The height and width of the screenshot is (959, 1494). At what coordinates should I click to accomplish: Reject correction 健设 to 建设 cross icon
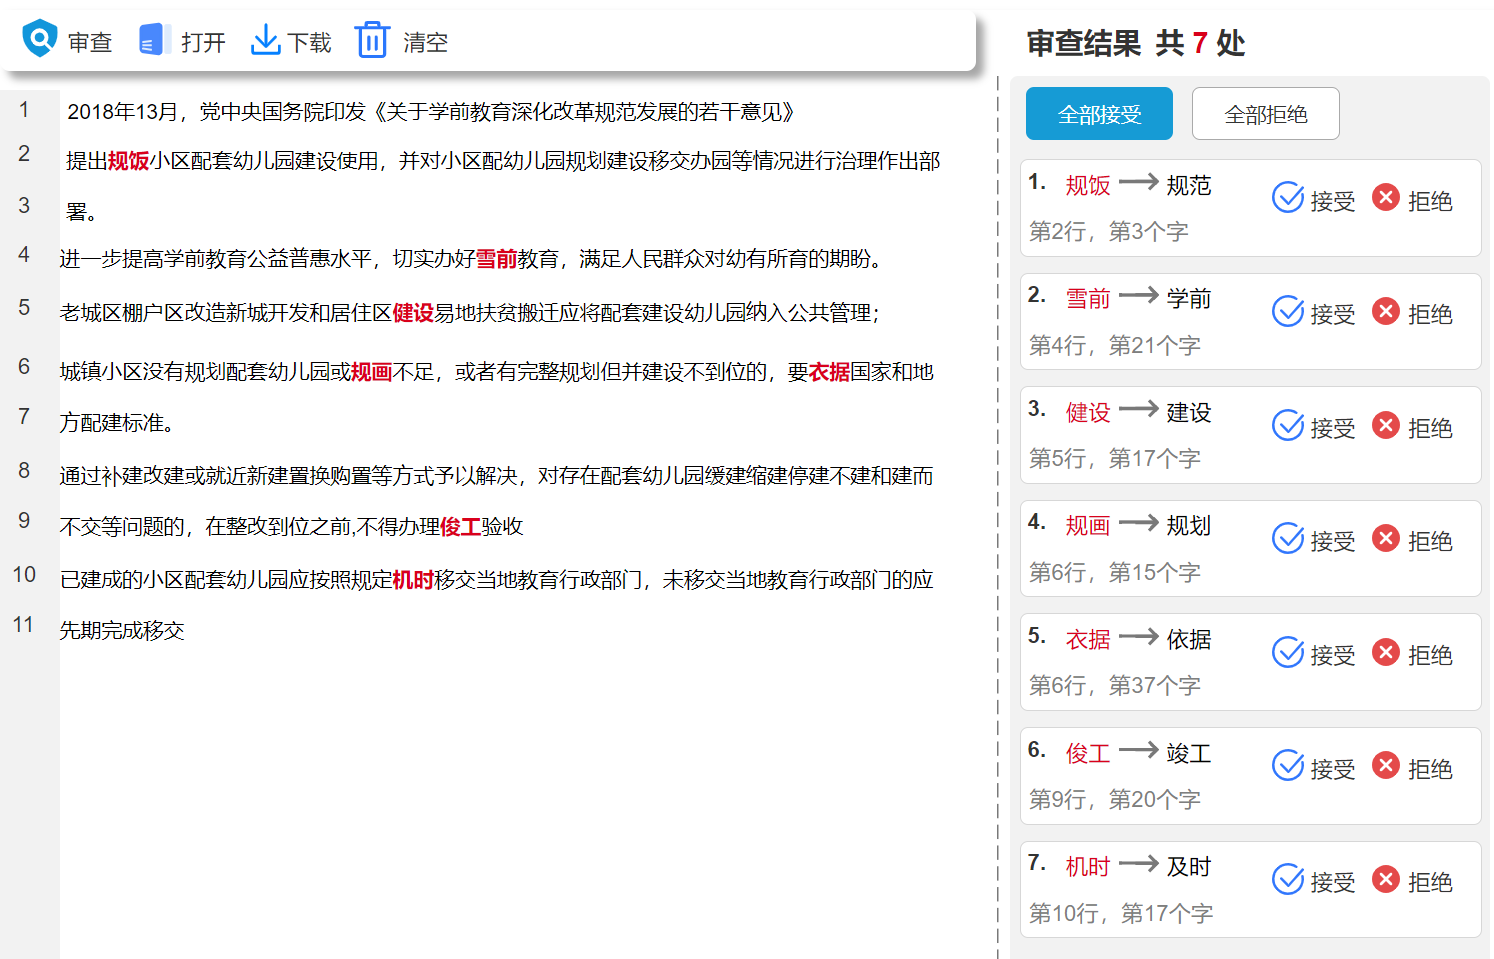1385,425
